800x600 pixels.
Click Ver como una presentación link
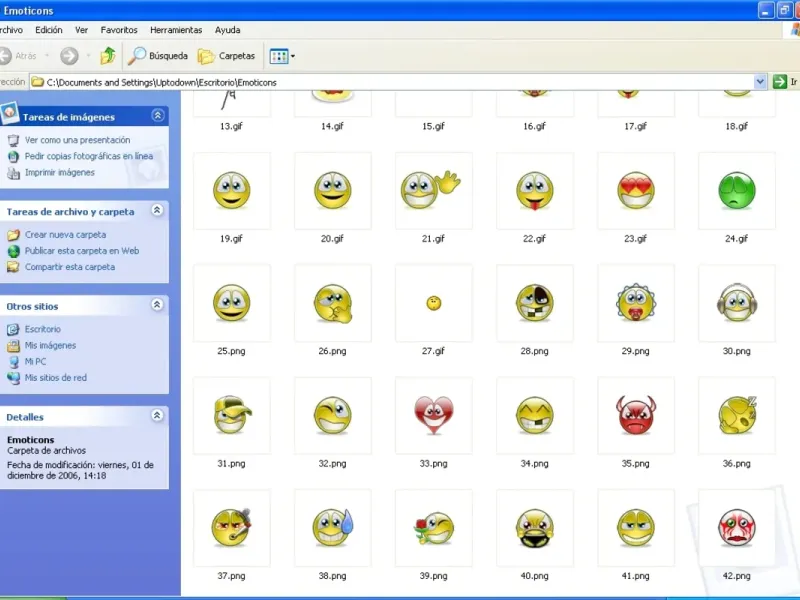[77, 140]
